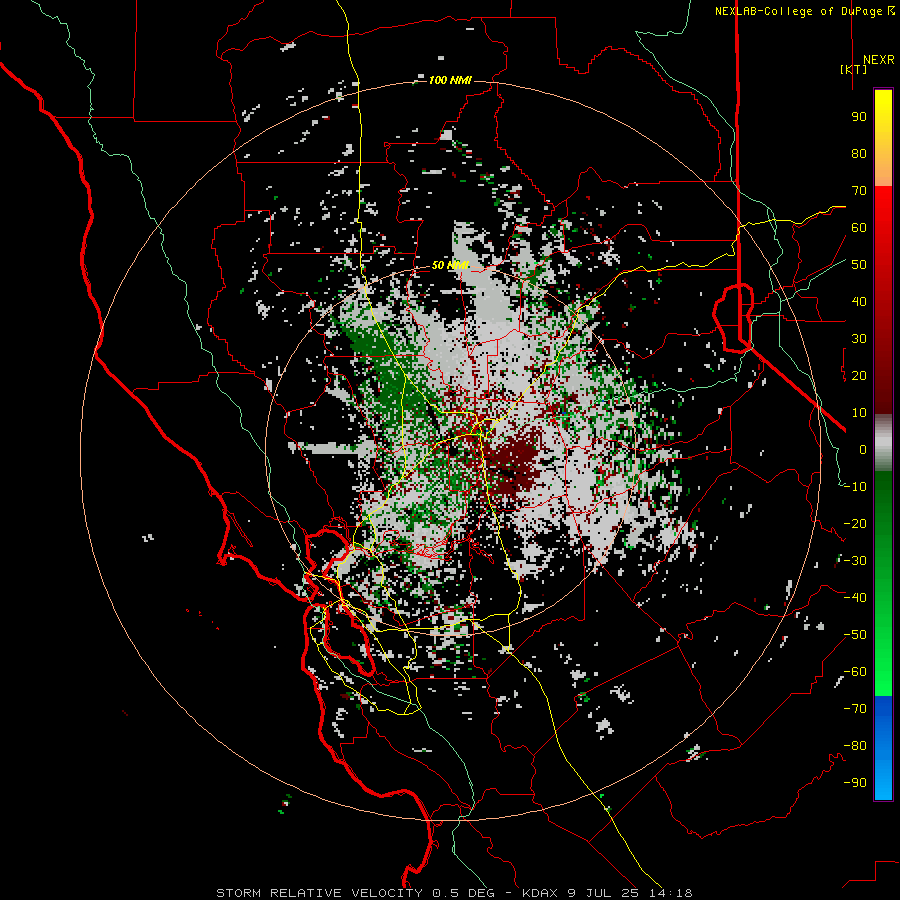Click the Storm Relative Velocity caption text
900x900 pixels.
point(454,893)
